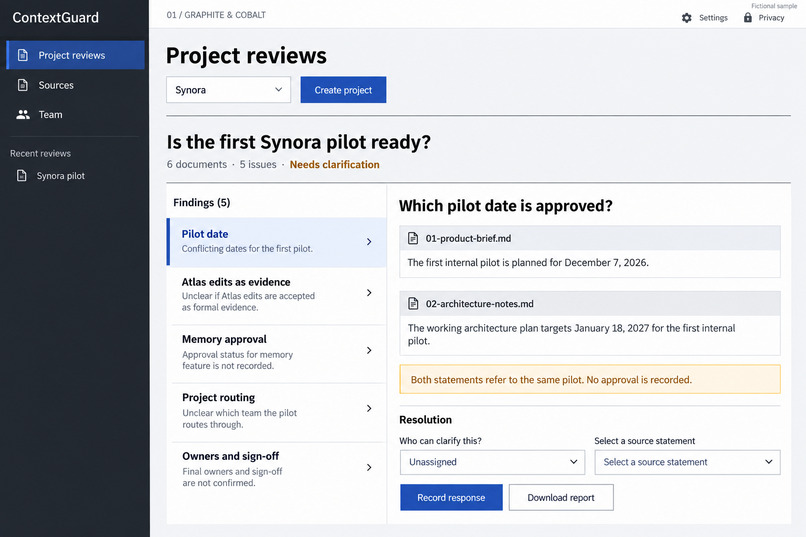The height and width of the screenshot is (537, 806).
Task: Expand the Owners and sign-off chevron
Action: pyautogui.click(x=369, y=467)
